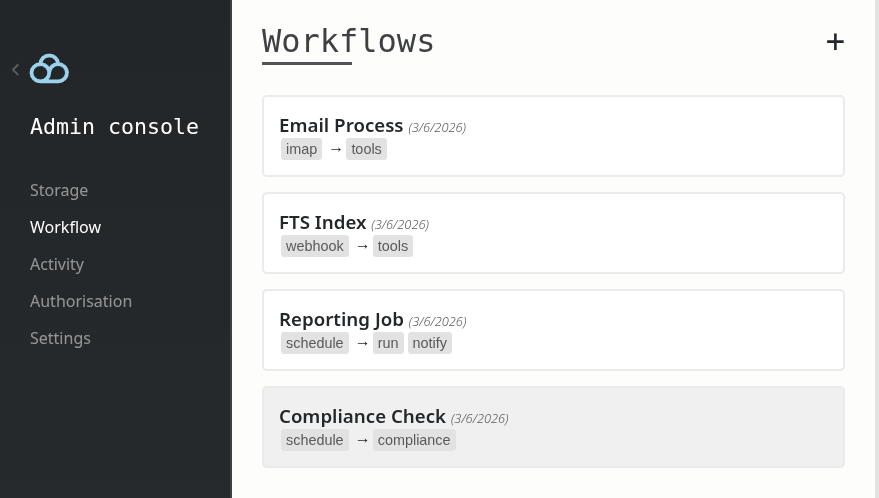Go to Activity section
Viewport: 879px width, 498px height.
[57, 264]
